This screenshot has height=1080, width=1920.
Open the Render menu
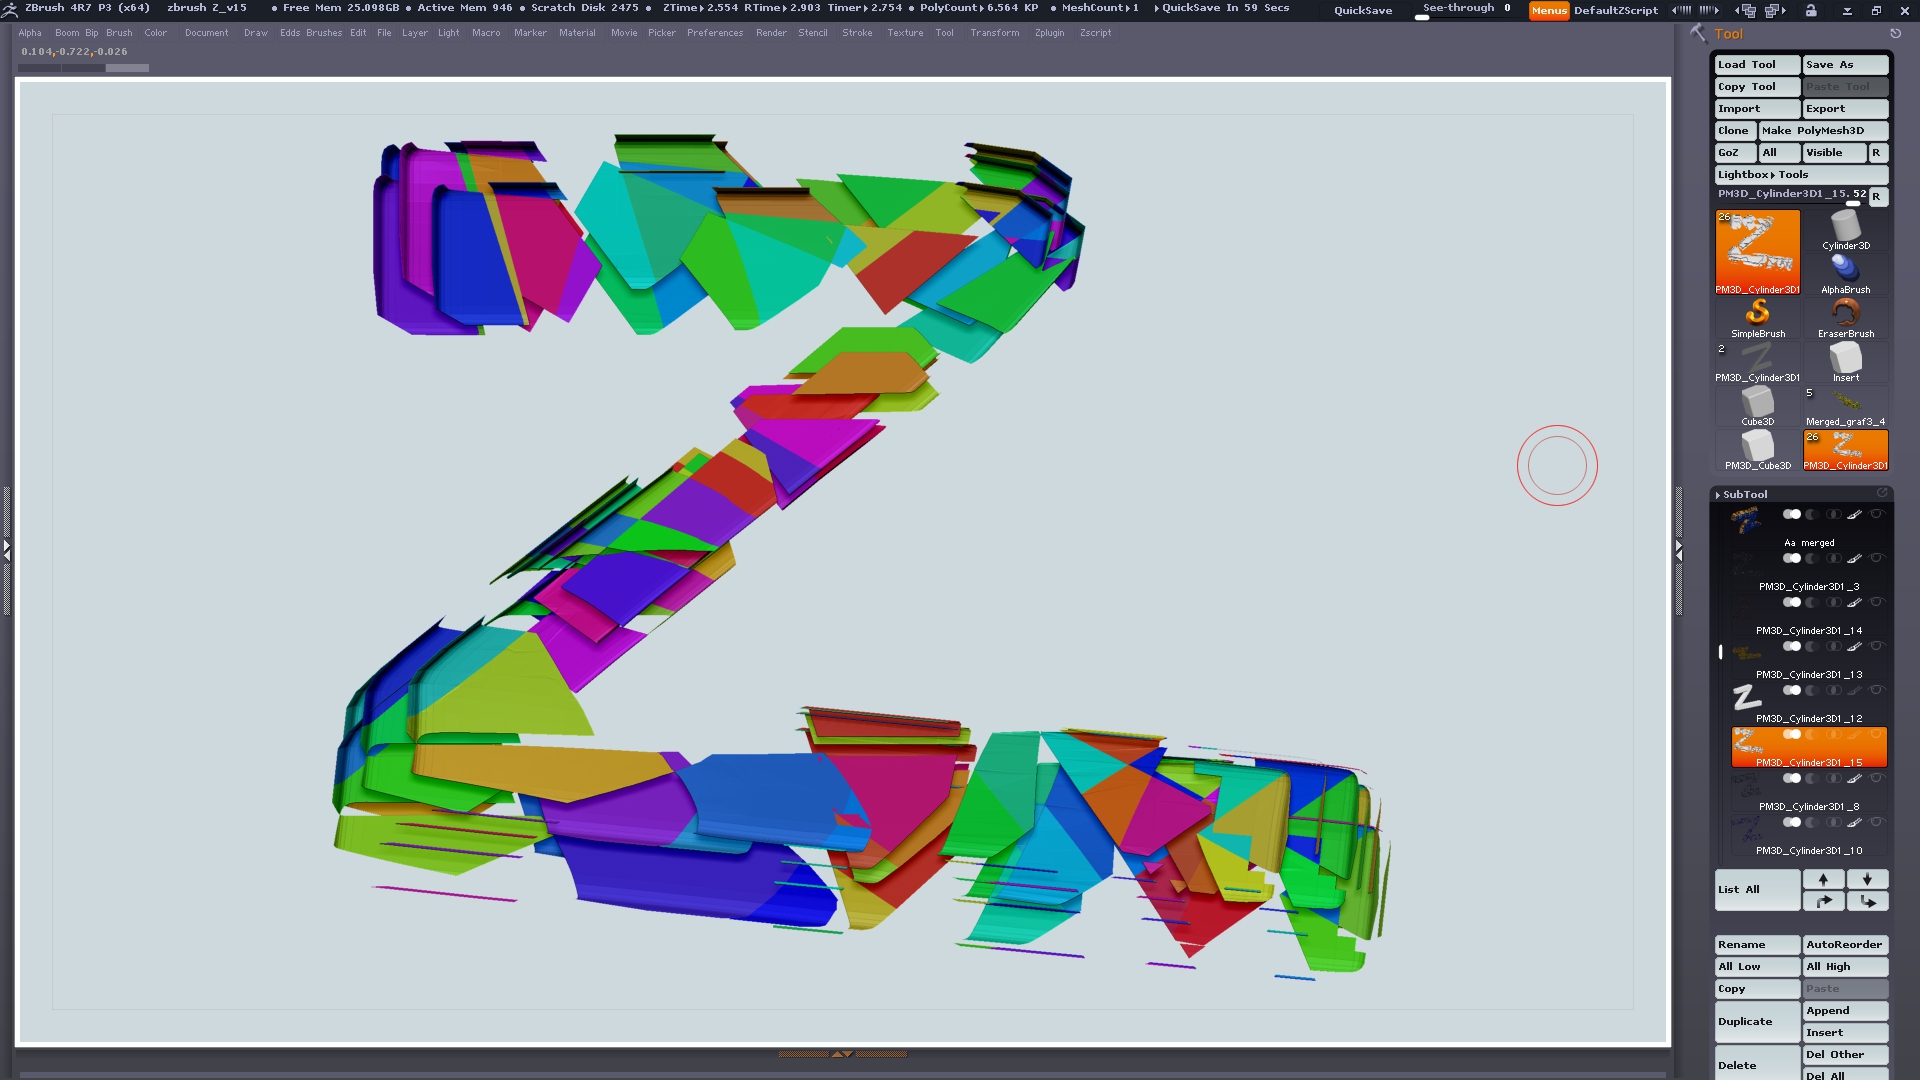[770, 33]
